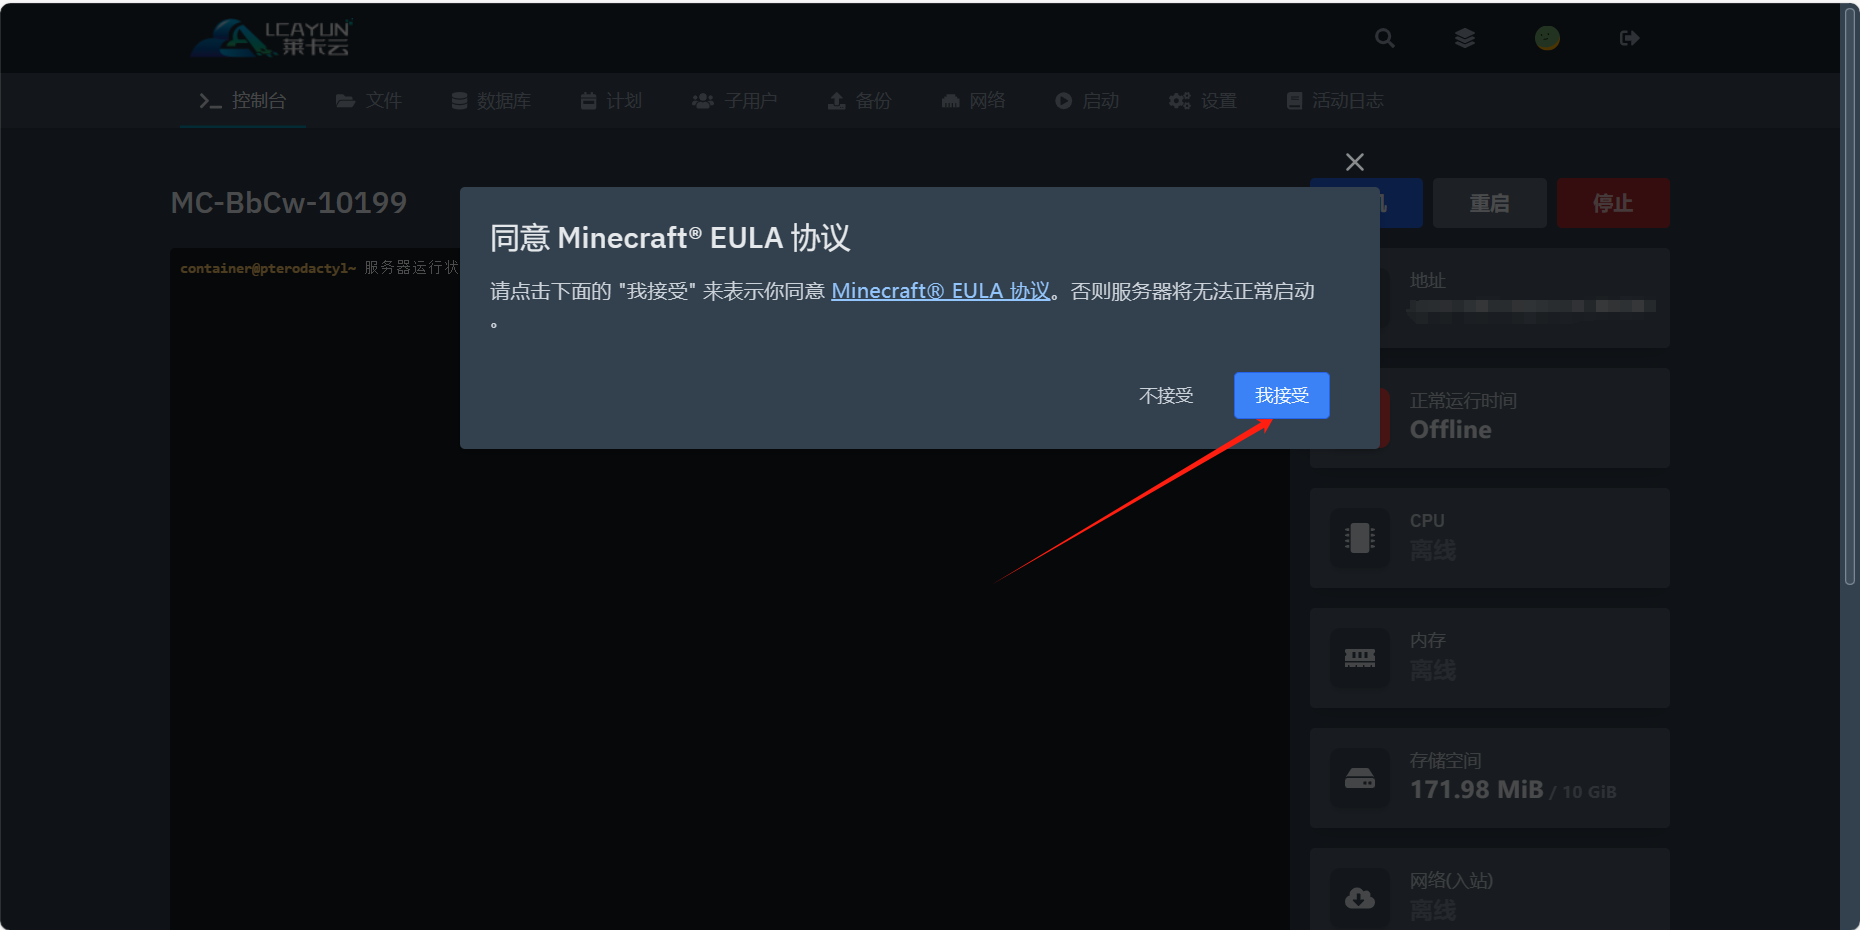Open the layers stack icon in header

(x=1465, y=38)
